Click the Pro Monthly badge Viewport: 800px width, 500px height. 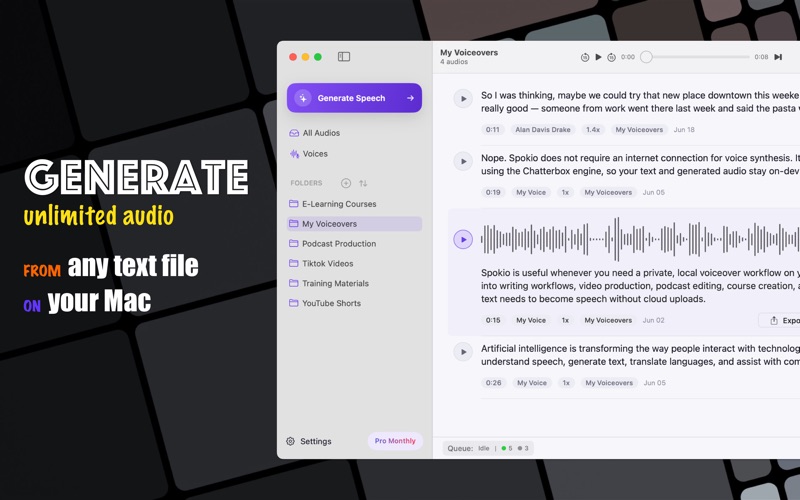click(x=395, y=441)
